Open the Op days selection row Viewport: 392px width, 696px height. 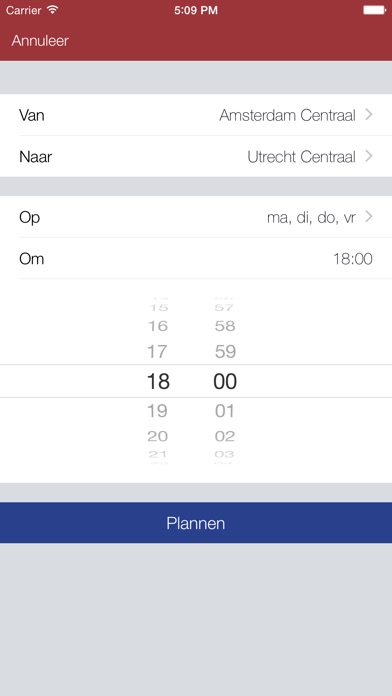(x=196, y=217)
